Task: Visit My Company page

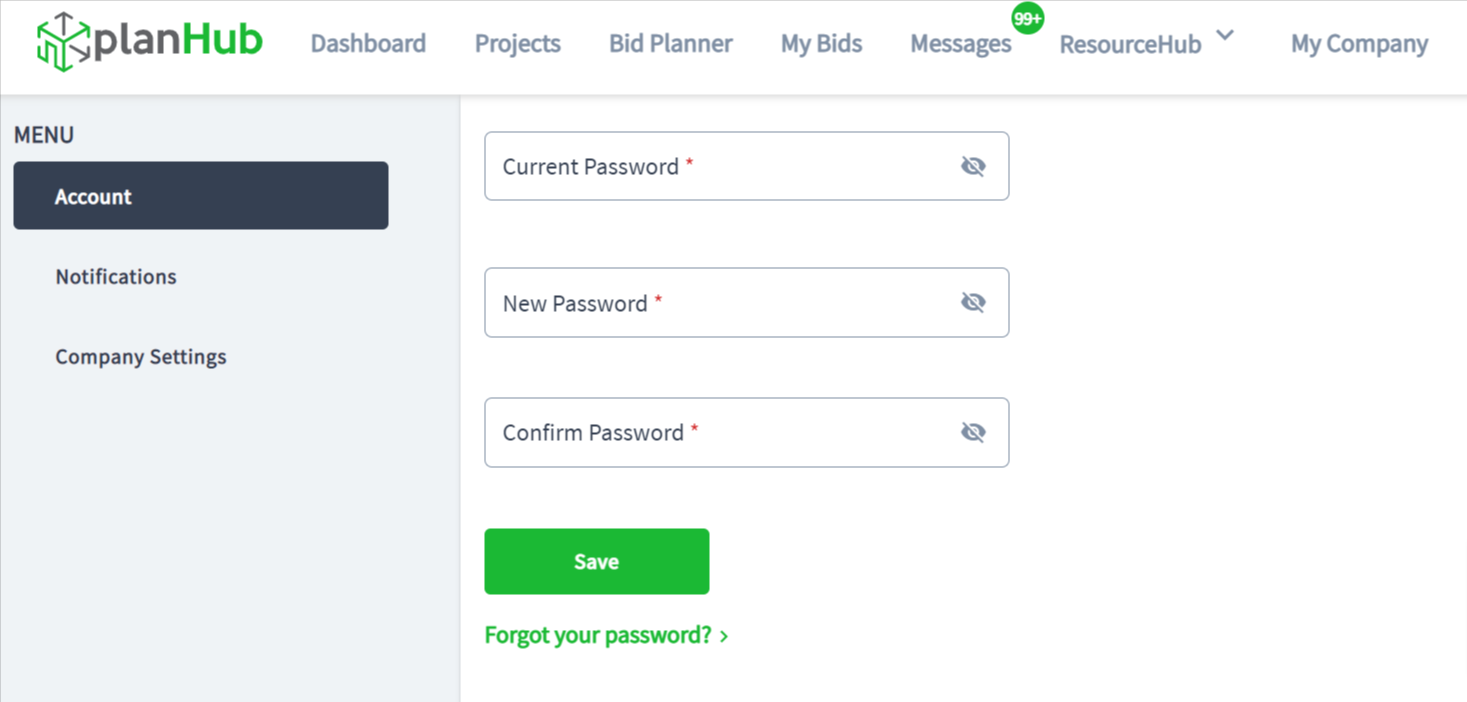Action: [1358, 43]
